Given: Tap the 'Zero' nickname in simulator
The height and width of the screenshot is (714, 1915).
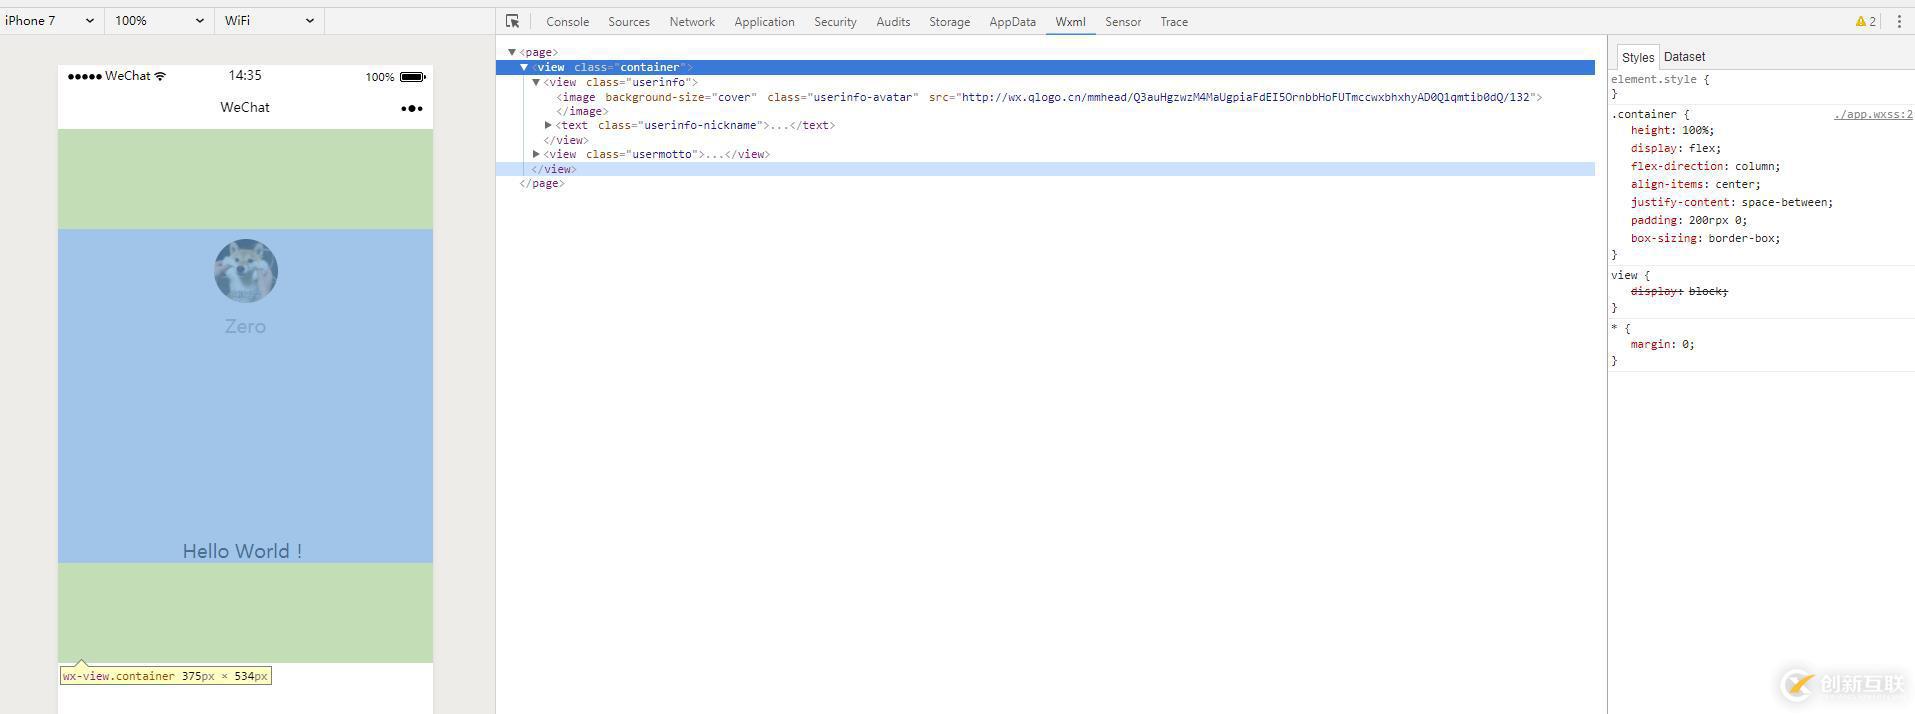Looking at the screenshot, I should tap(245, 326).
